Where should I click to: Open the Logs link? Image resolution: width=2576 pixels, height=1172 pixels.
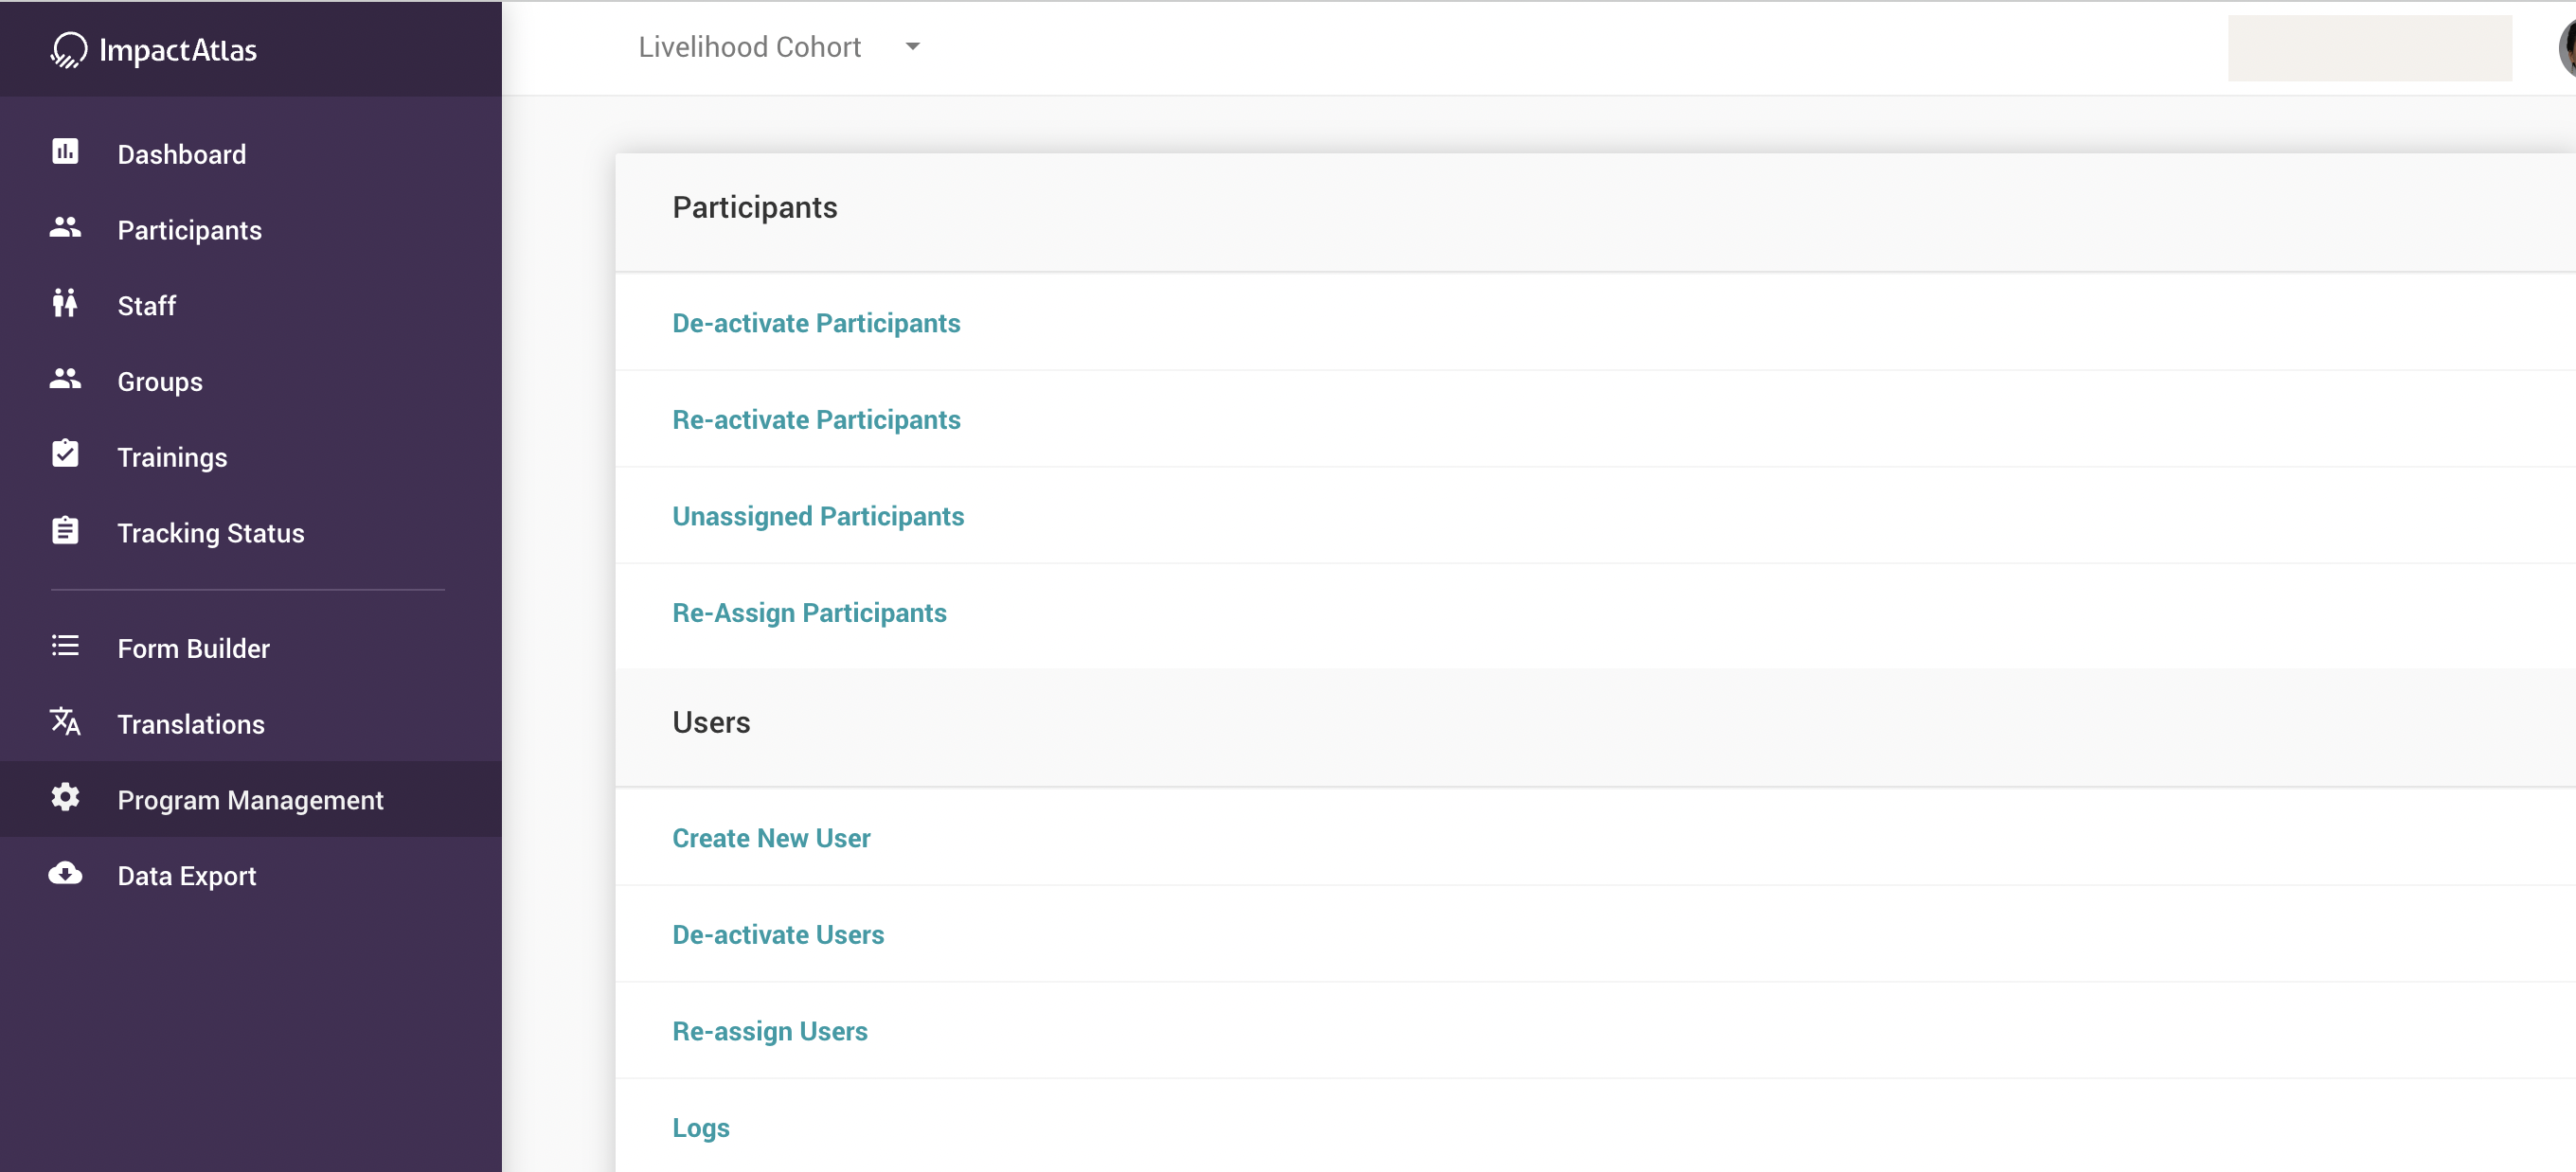tap(701, 1128)
